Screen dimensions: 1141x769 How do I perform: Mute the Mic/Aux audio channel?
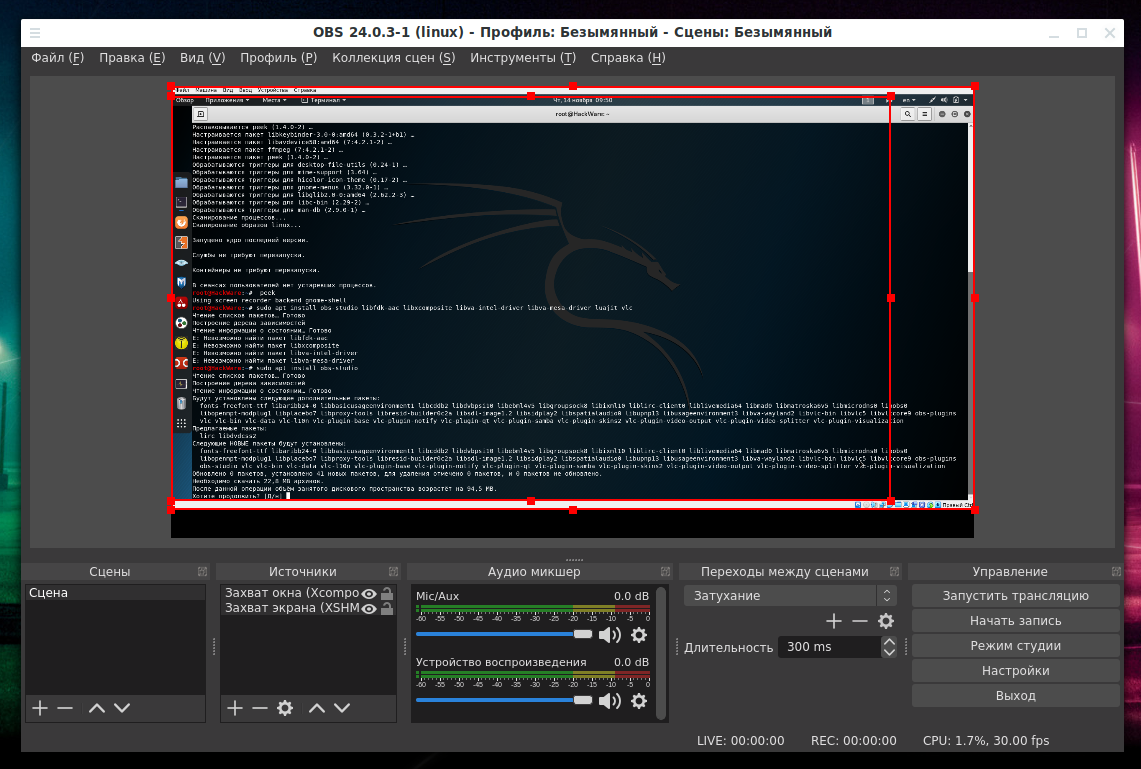coord(609,634)
